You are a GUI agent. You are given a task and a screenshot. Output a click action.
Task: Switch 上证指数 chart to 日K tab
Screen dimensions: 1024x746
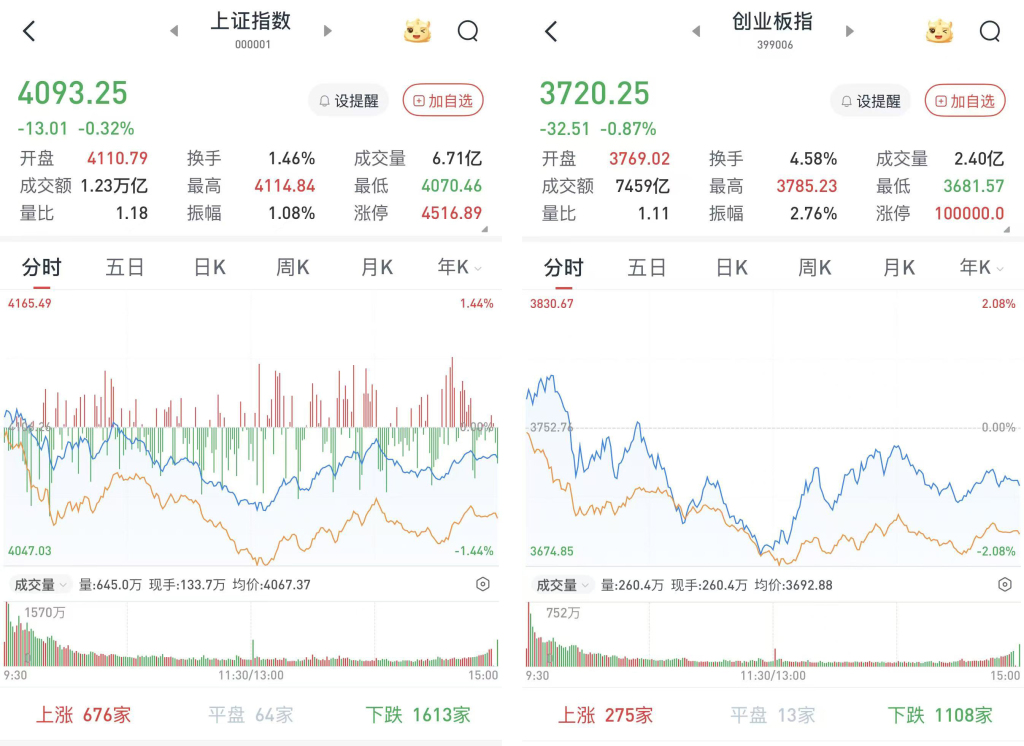click(x=209, y=268)
